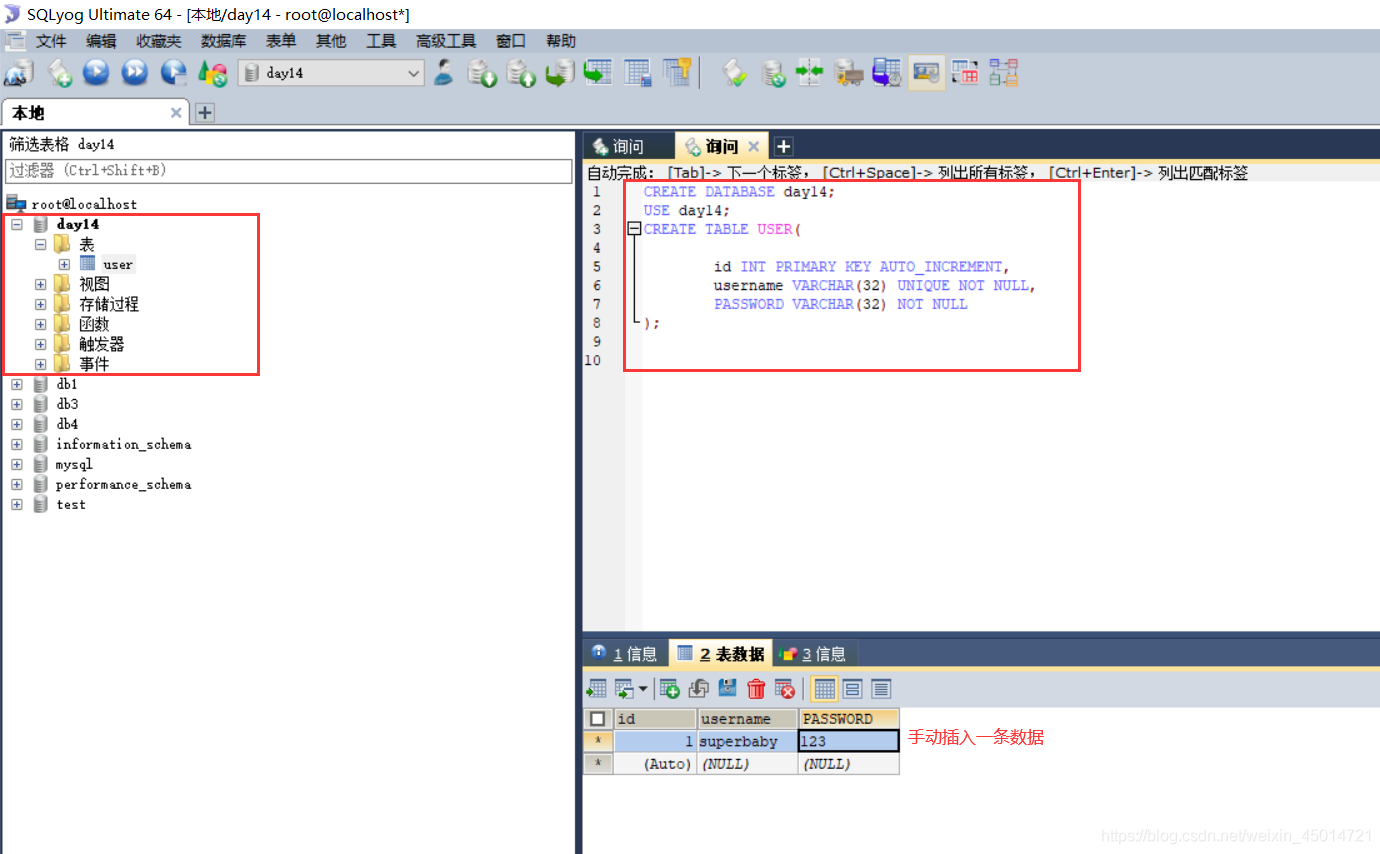Save changes with floppy disk icon

click(x=728, y=689)
